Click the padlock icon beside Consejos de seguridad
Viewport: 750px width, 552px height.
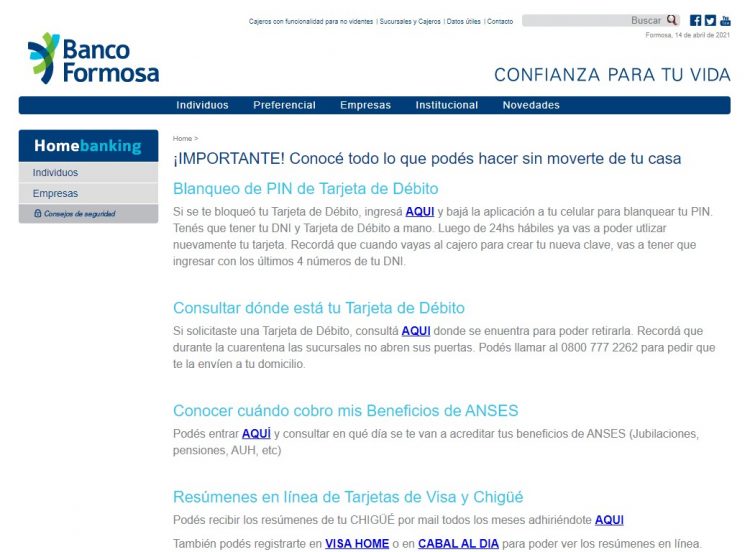(x=37, y=213)
